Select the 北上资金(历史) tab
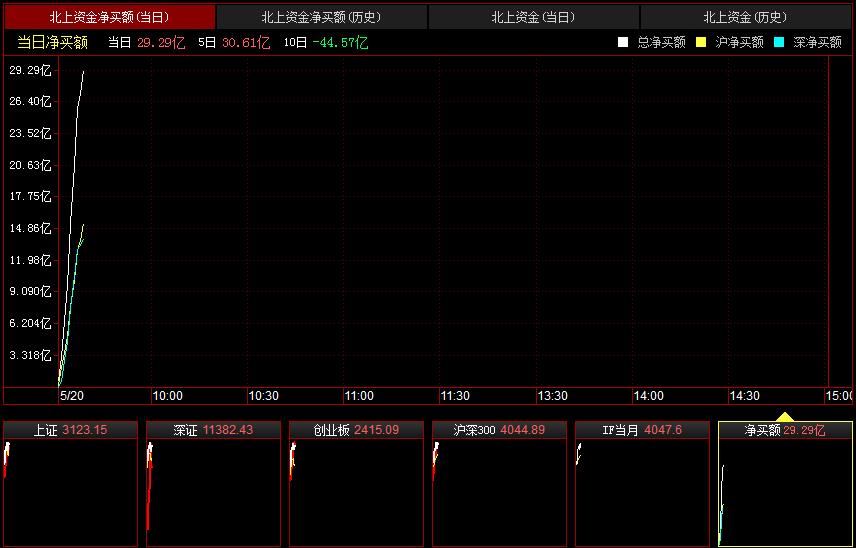 coord(745,17)
